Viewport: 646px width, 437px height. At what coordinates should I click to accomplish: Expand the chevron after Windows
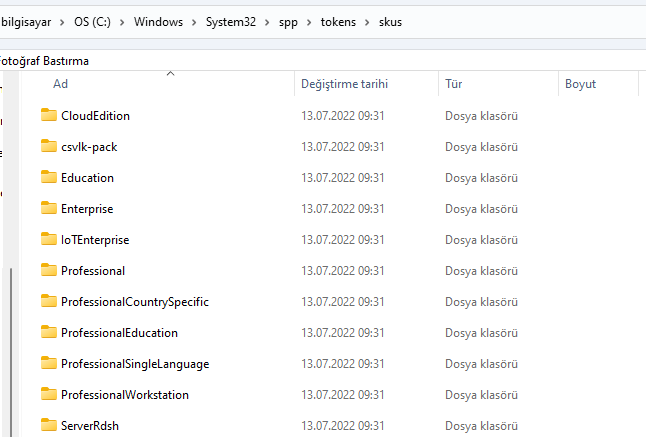[x=194, y=22]
